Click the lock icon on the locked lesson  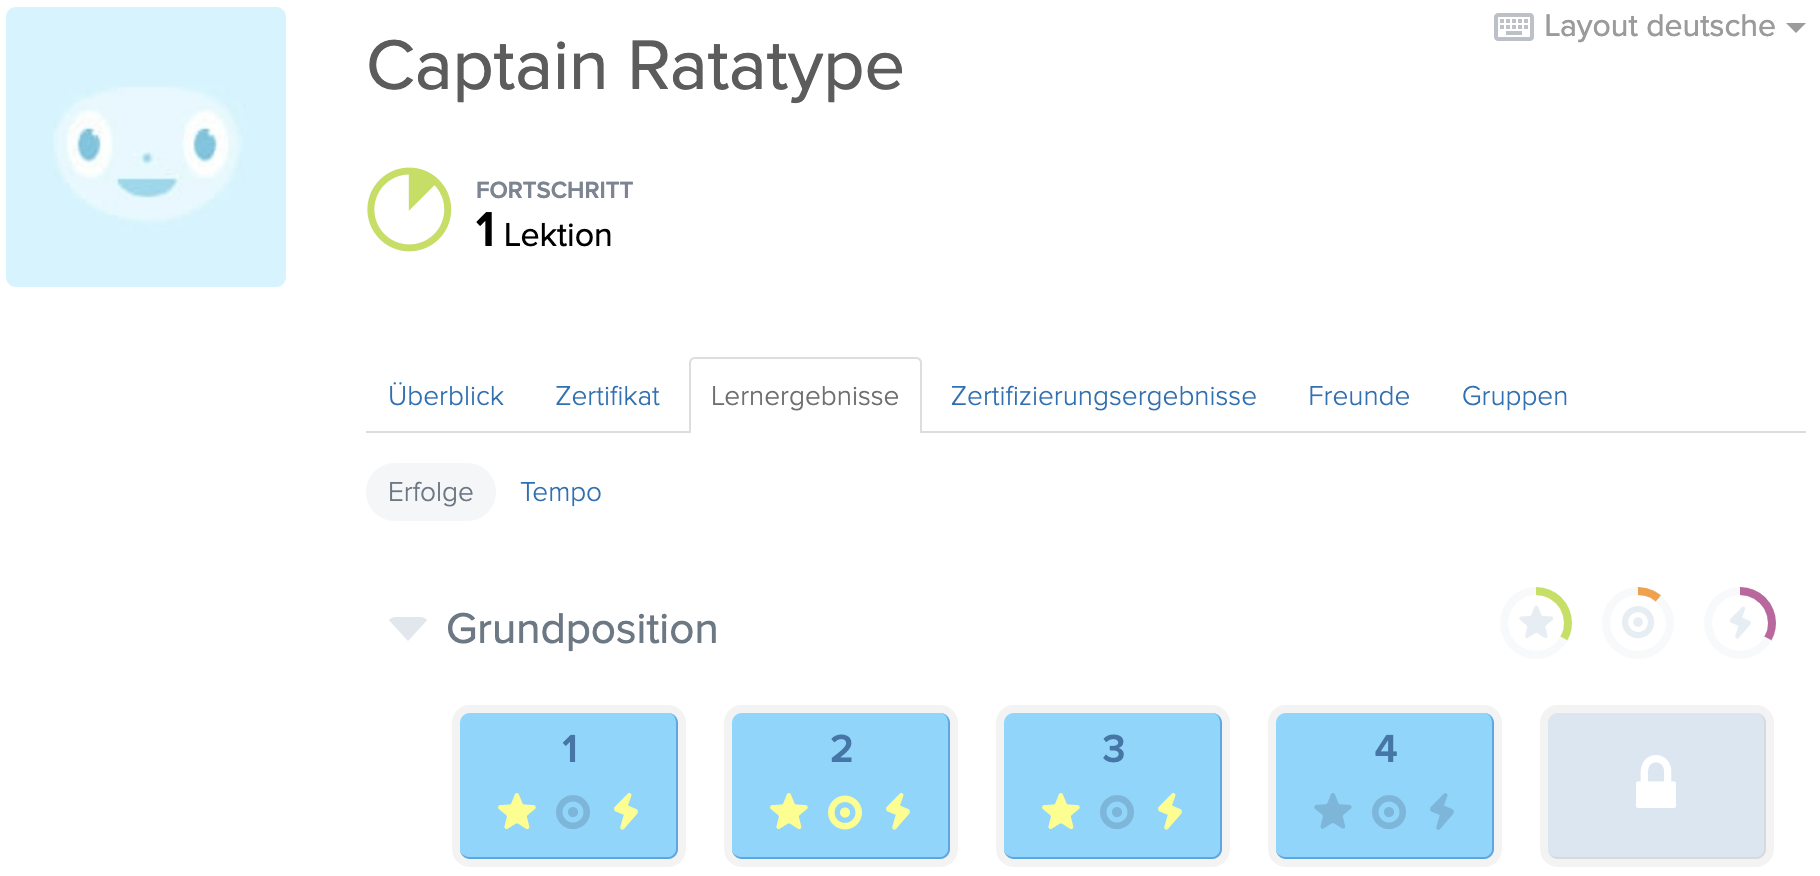(1656, 782)
